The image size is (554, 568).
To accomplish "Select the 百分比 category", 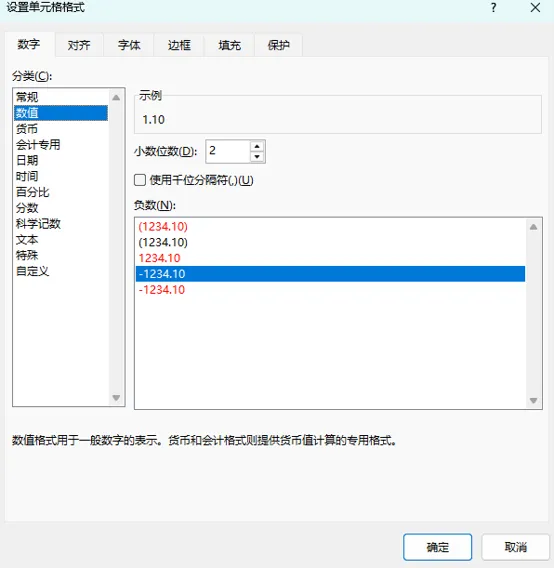I will (x=61, y=192).
